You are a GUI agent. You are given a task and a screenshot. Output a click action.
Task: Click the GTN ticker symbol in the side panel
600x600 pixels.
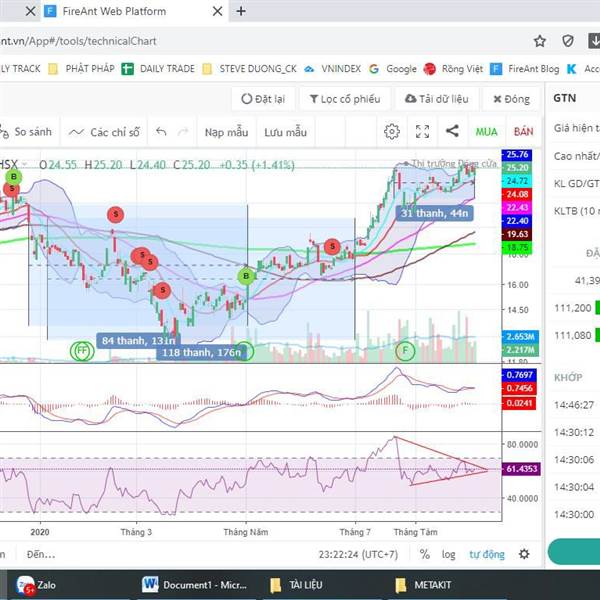(x=564, y=98)
